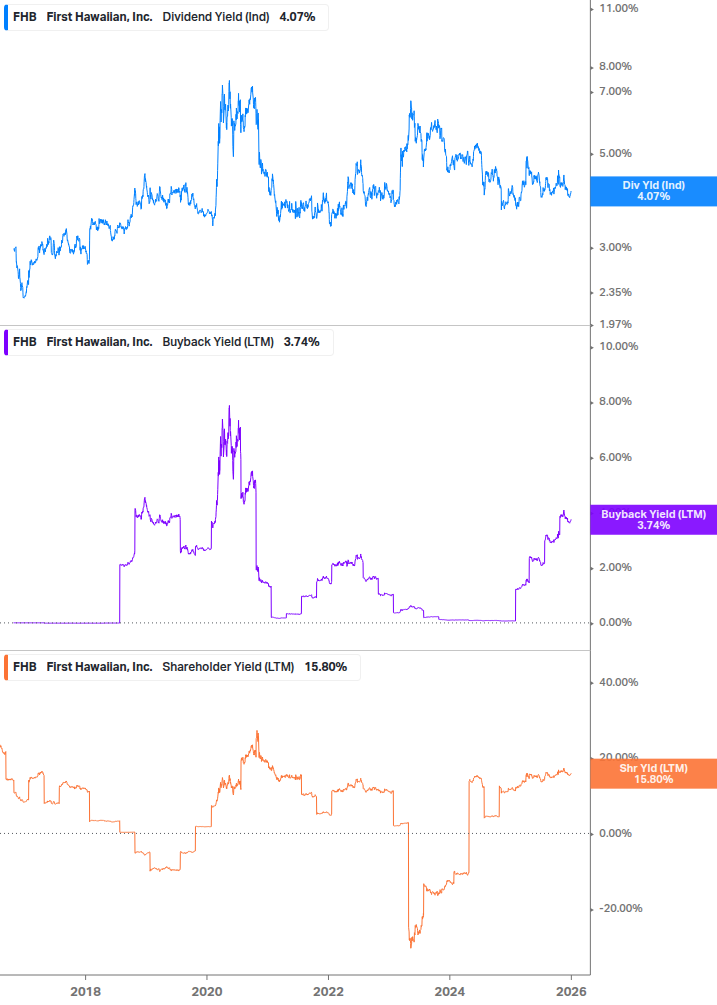Select the purple Buyback Yield (LTM) 3.74% tag
The height and width of the screenshot is (1005, 717).
(x=654, y=520)
